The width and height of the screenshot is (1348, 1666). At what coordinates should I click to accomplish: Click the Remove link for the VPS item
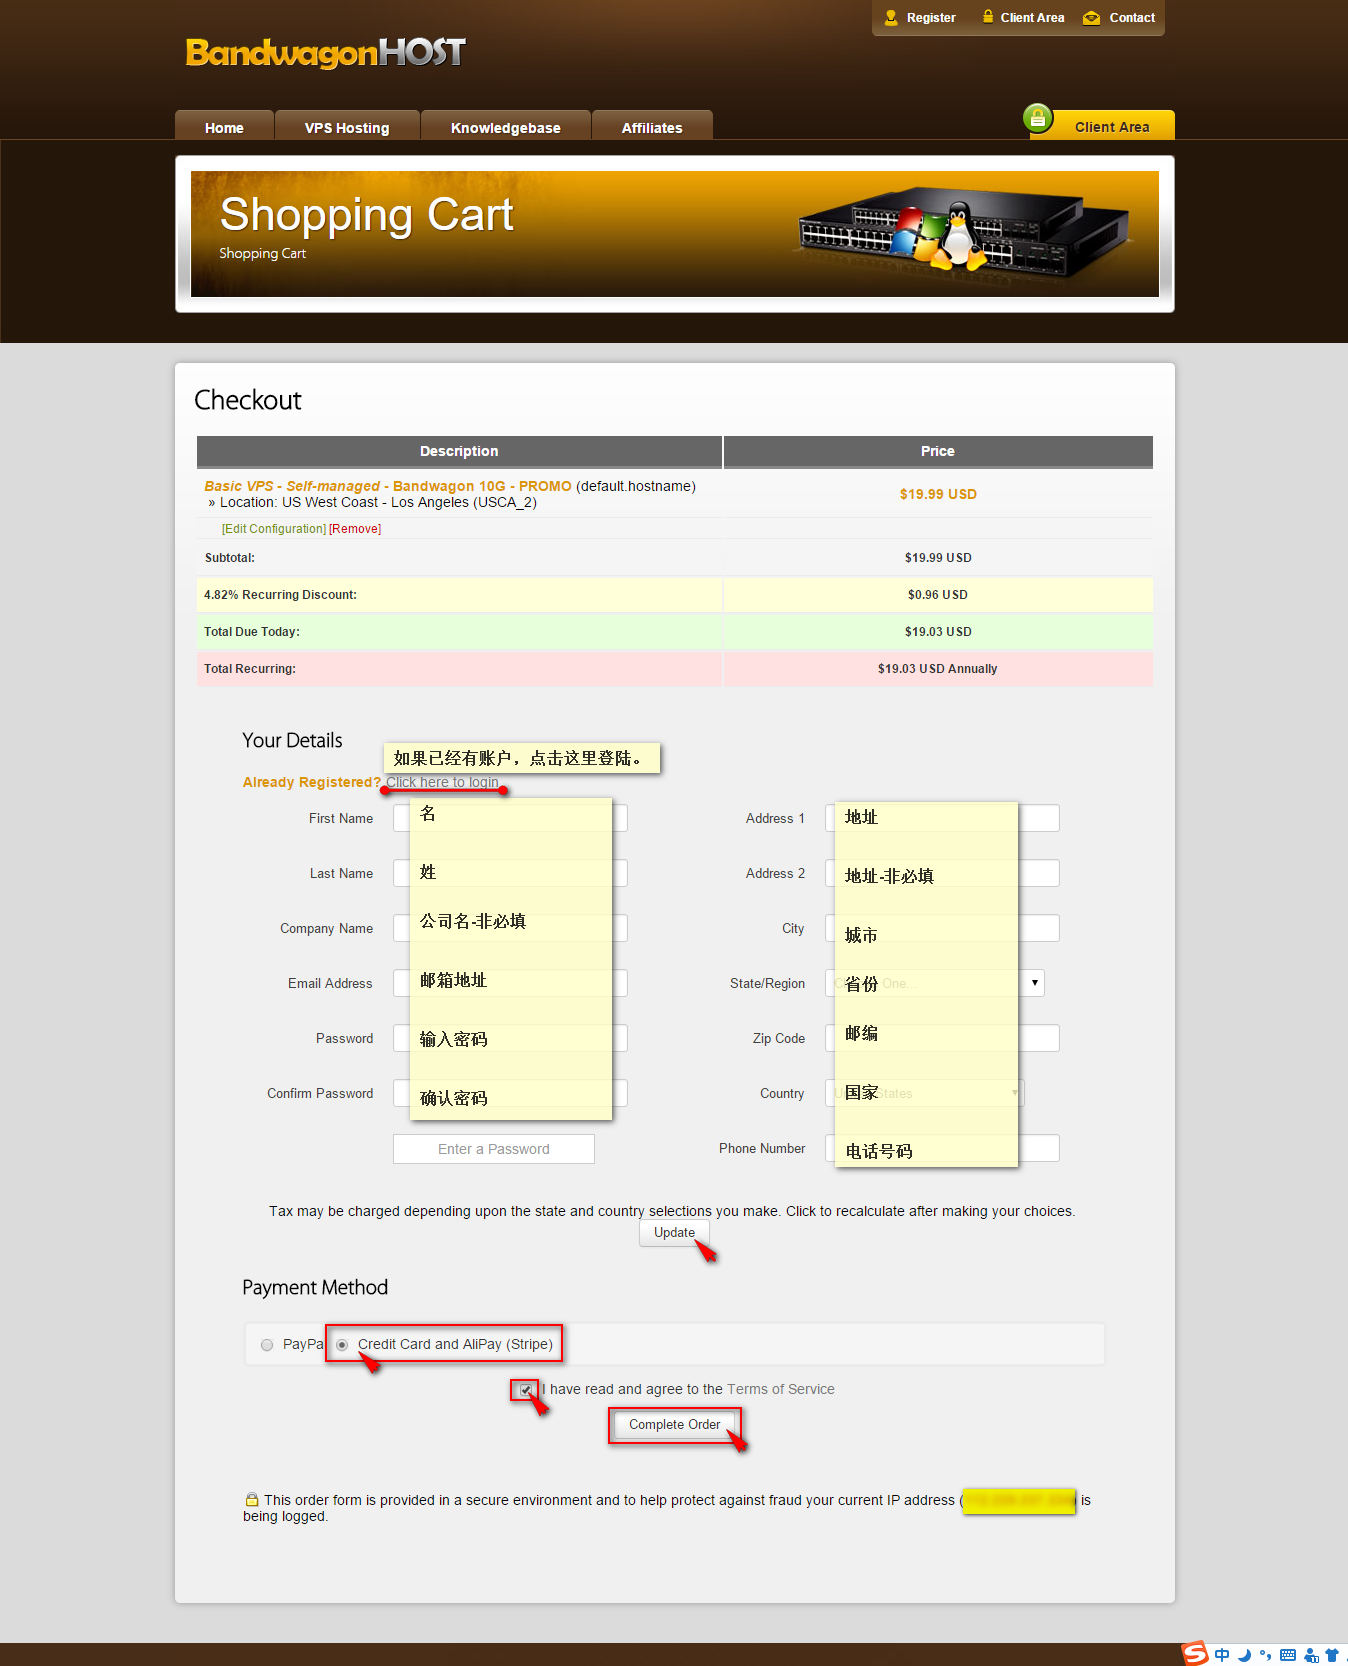(355, 529)
